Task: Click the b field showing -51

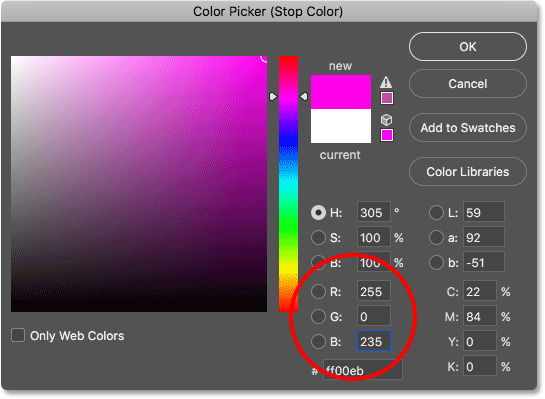Action: point(483,262)
